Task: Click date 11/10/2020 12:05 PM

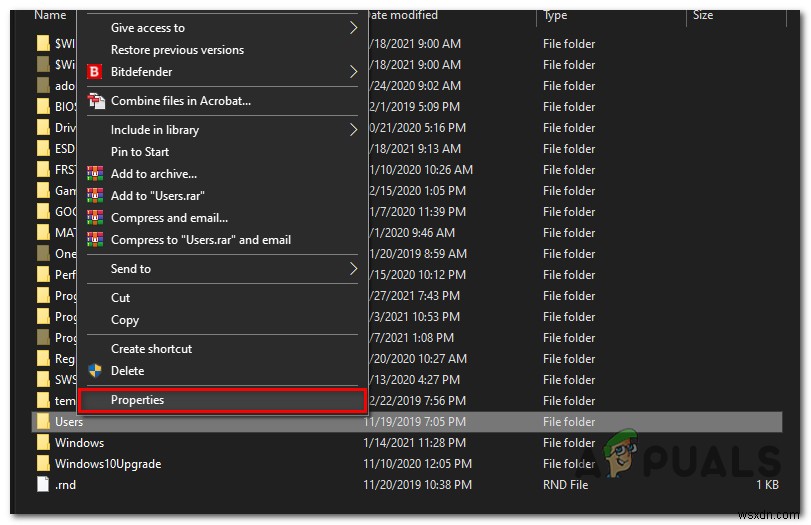Action: [417, 464]
